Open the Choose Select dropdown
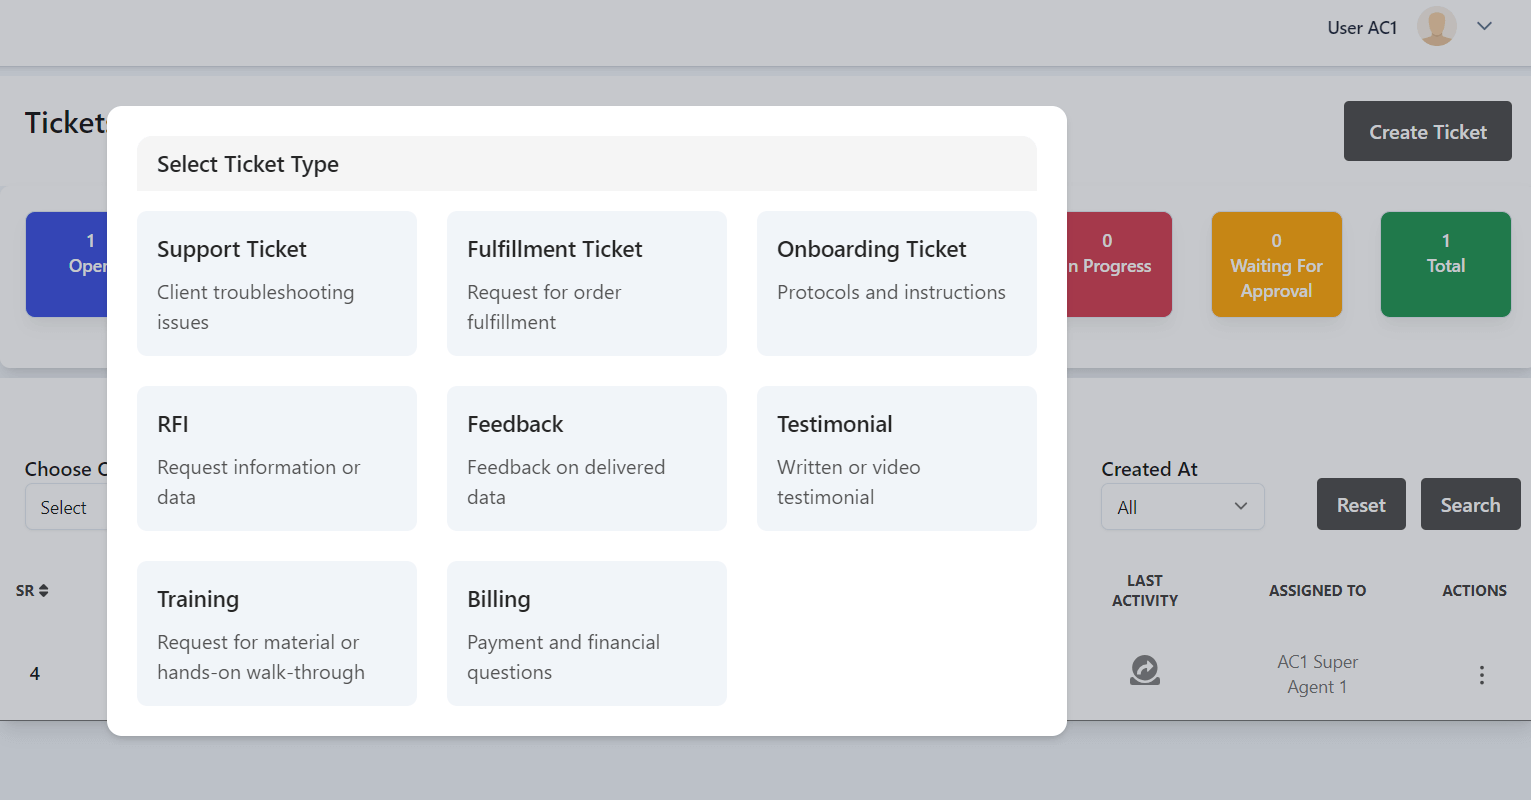Screen dimensions: 1531x800 pyautogui.click(x=65, y=507)
